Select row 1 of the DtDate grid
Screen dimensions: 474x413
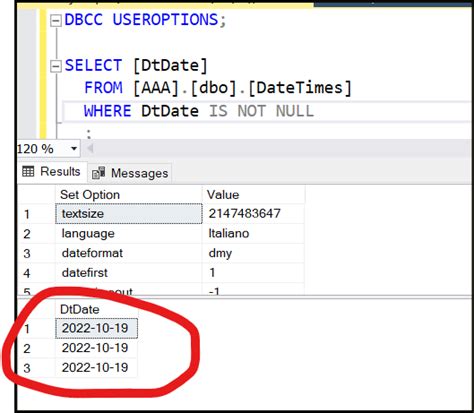pos(96,328)
